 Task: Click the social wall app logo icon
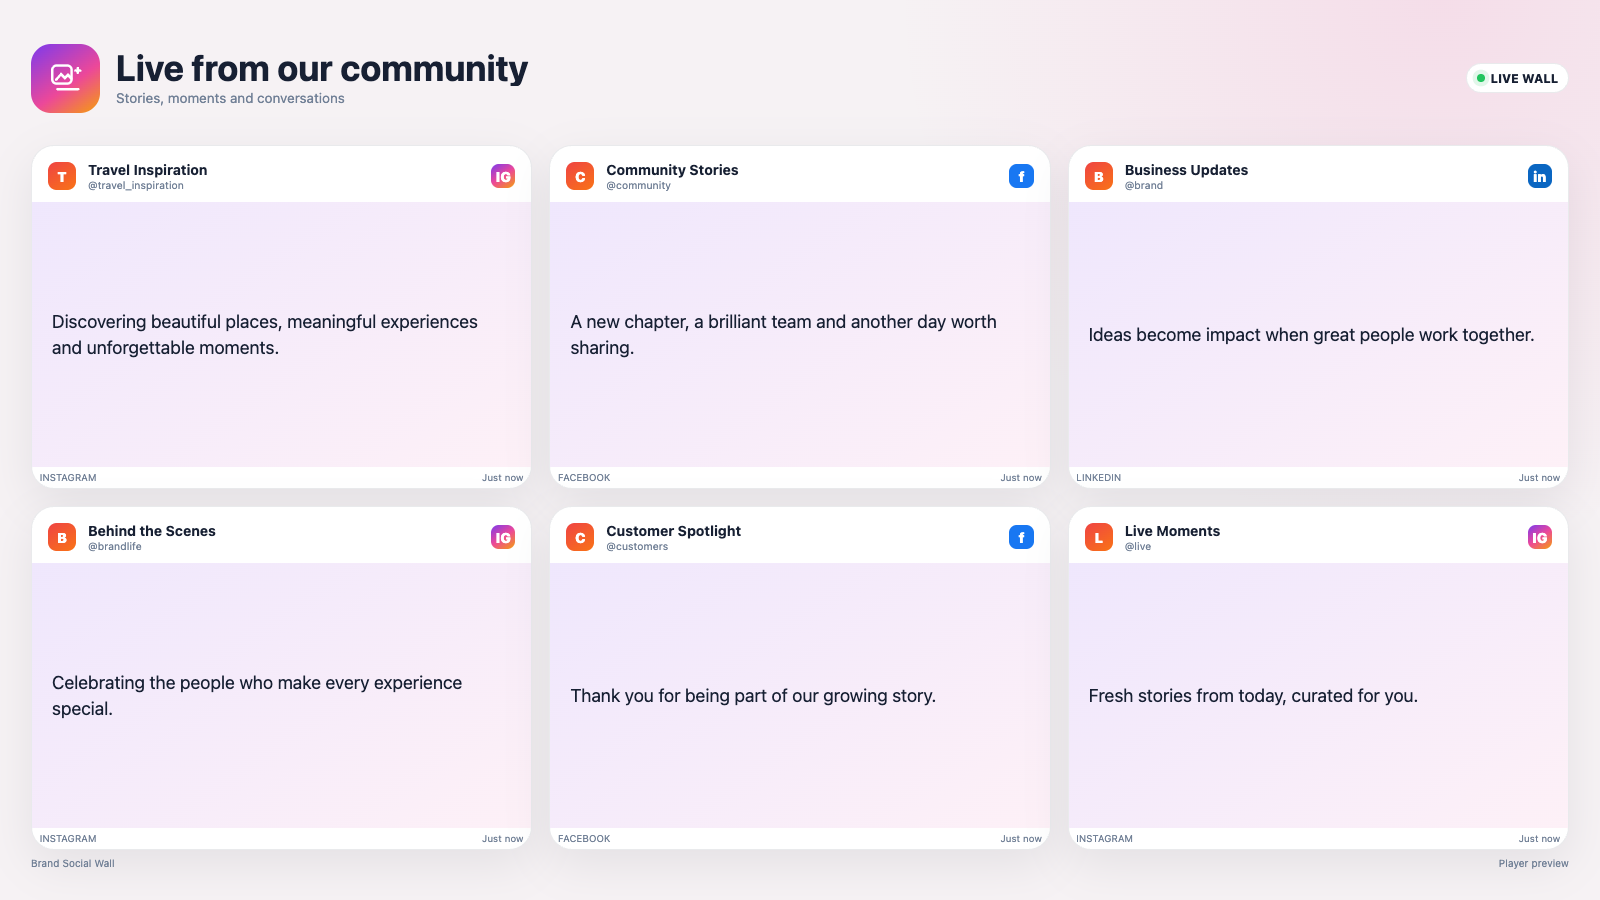point(65,78)
